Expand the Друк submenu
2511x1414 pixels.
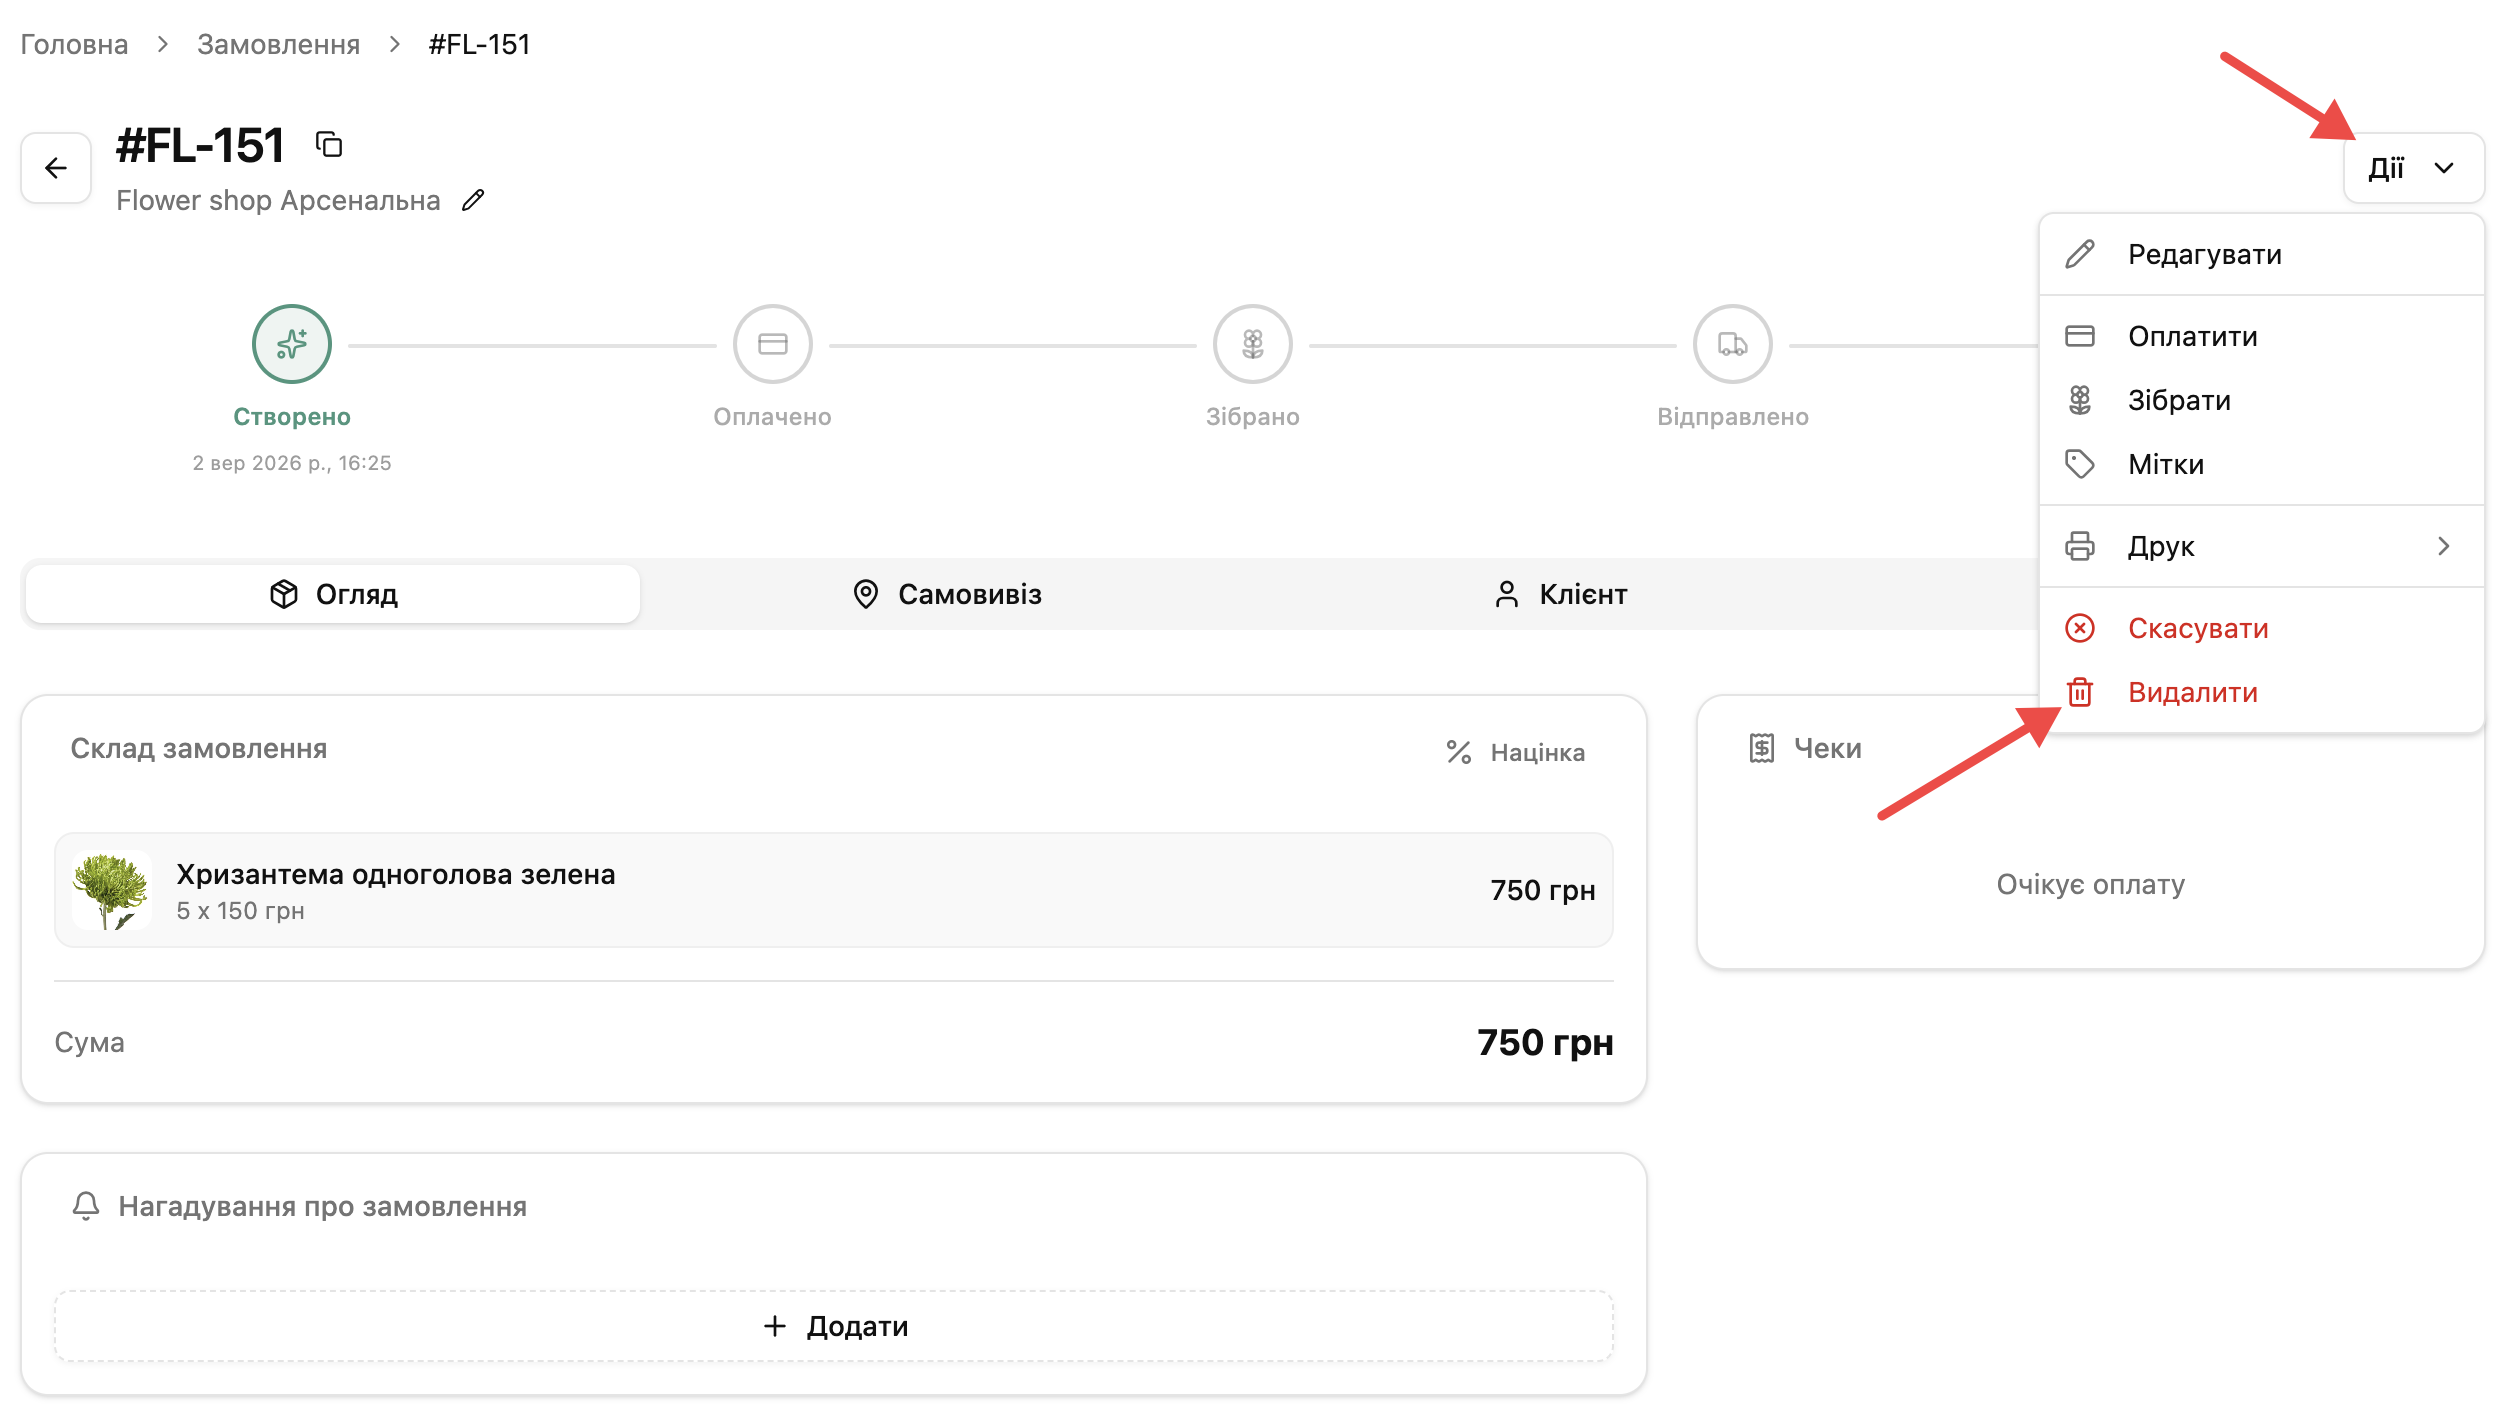click(x=2262, y=546)
